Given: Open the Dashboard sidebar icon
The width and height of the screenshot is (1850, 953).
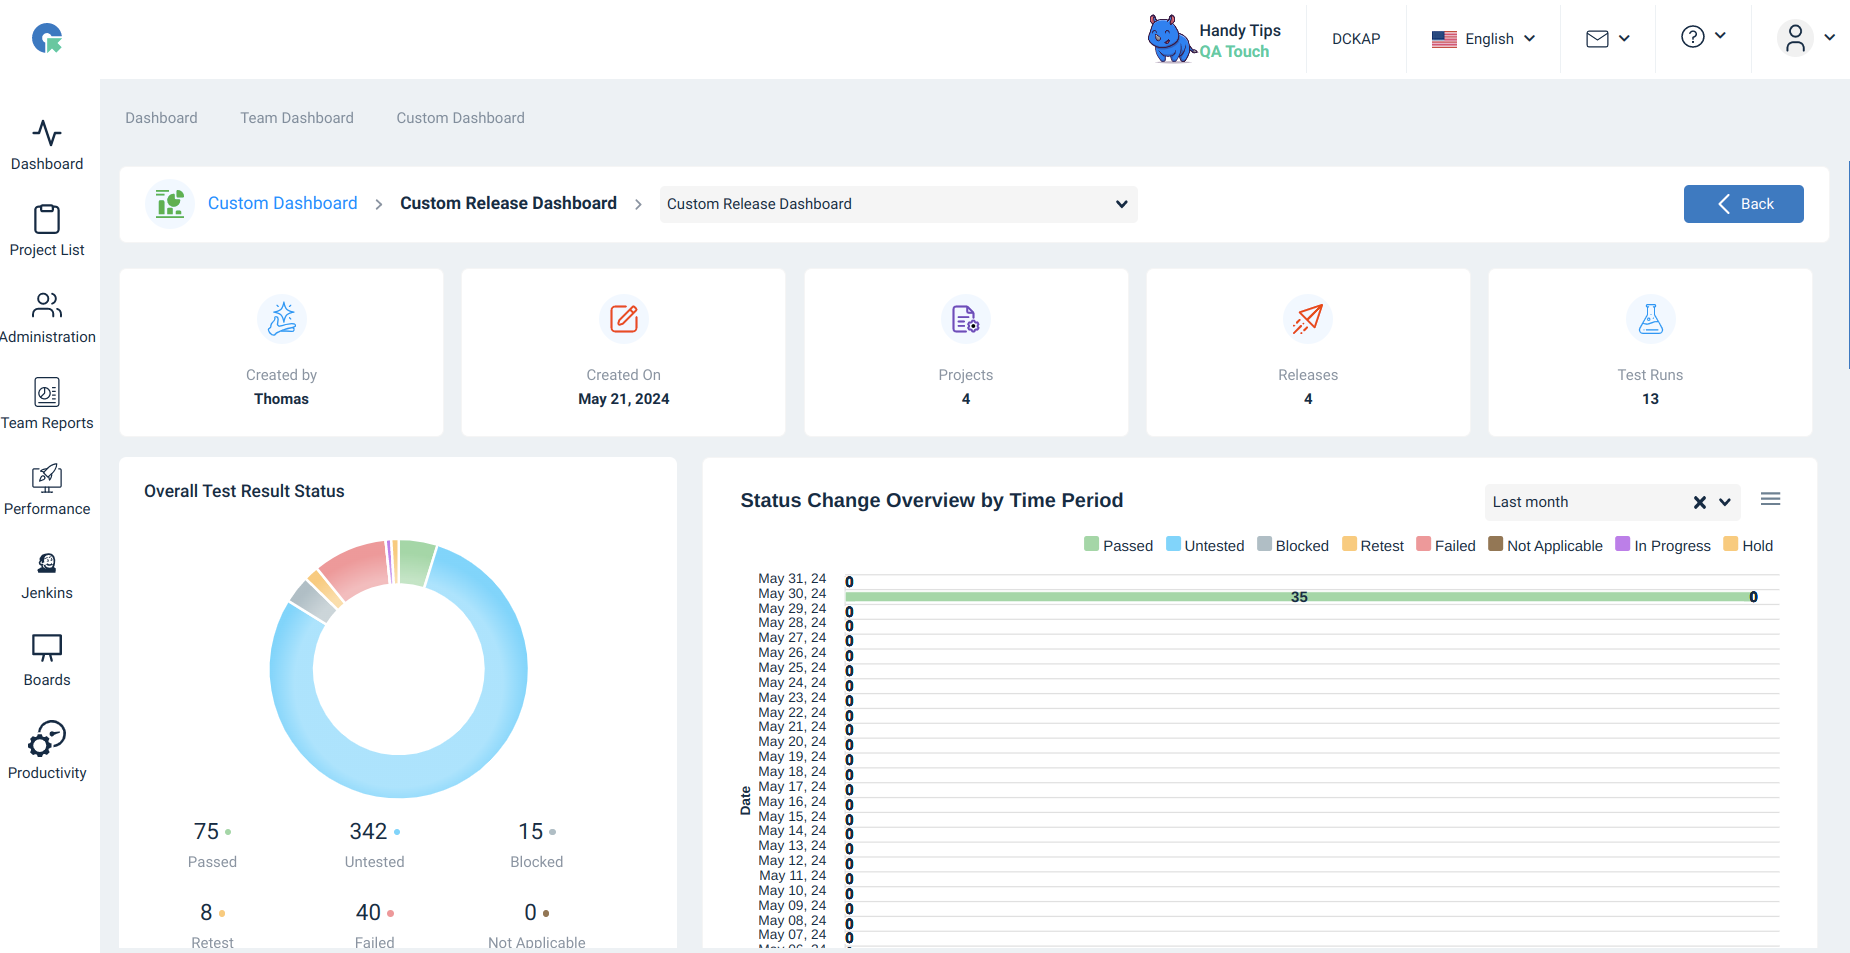Looking at the screenshot, I should 47,133.
